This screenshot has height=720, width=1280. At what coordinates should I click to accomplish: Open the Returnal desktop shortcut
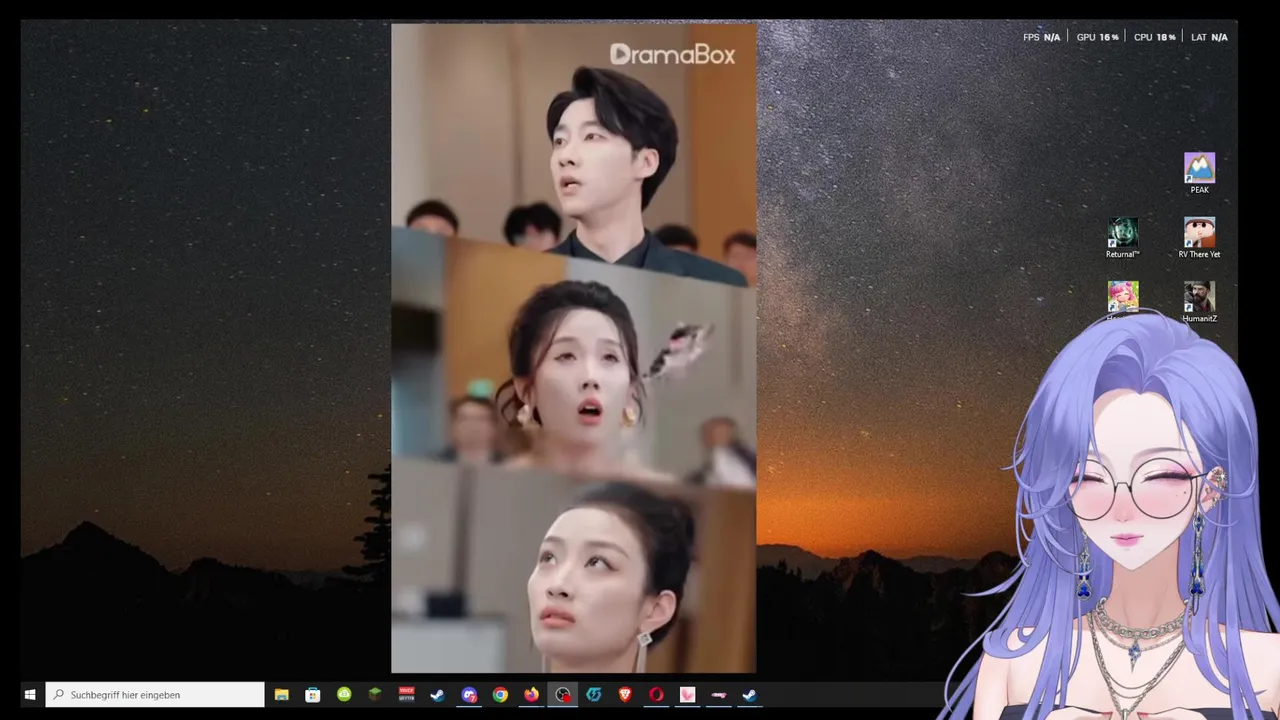pyautogui.click(x=1122, y=238)
